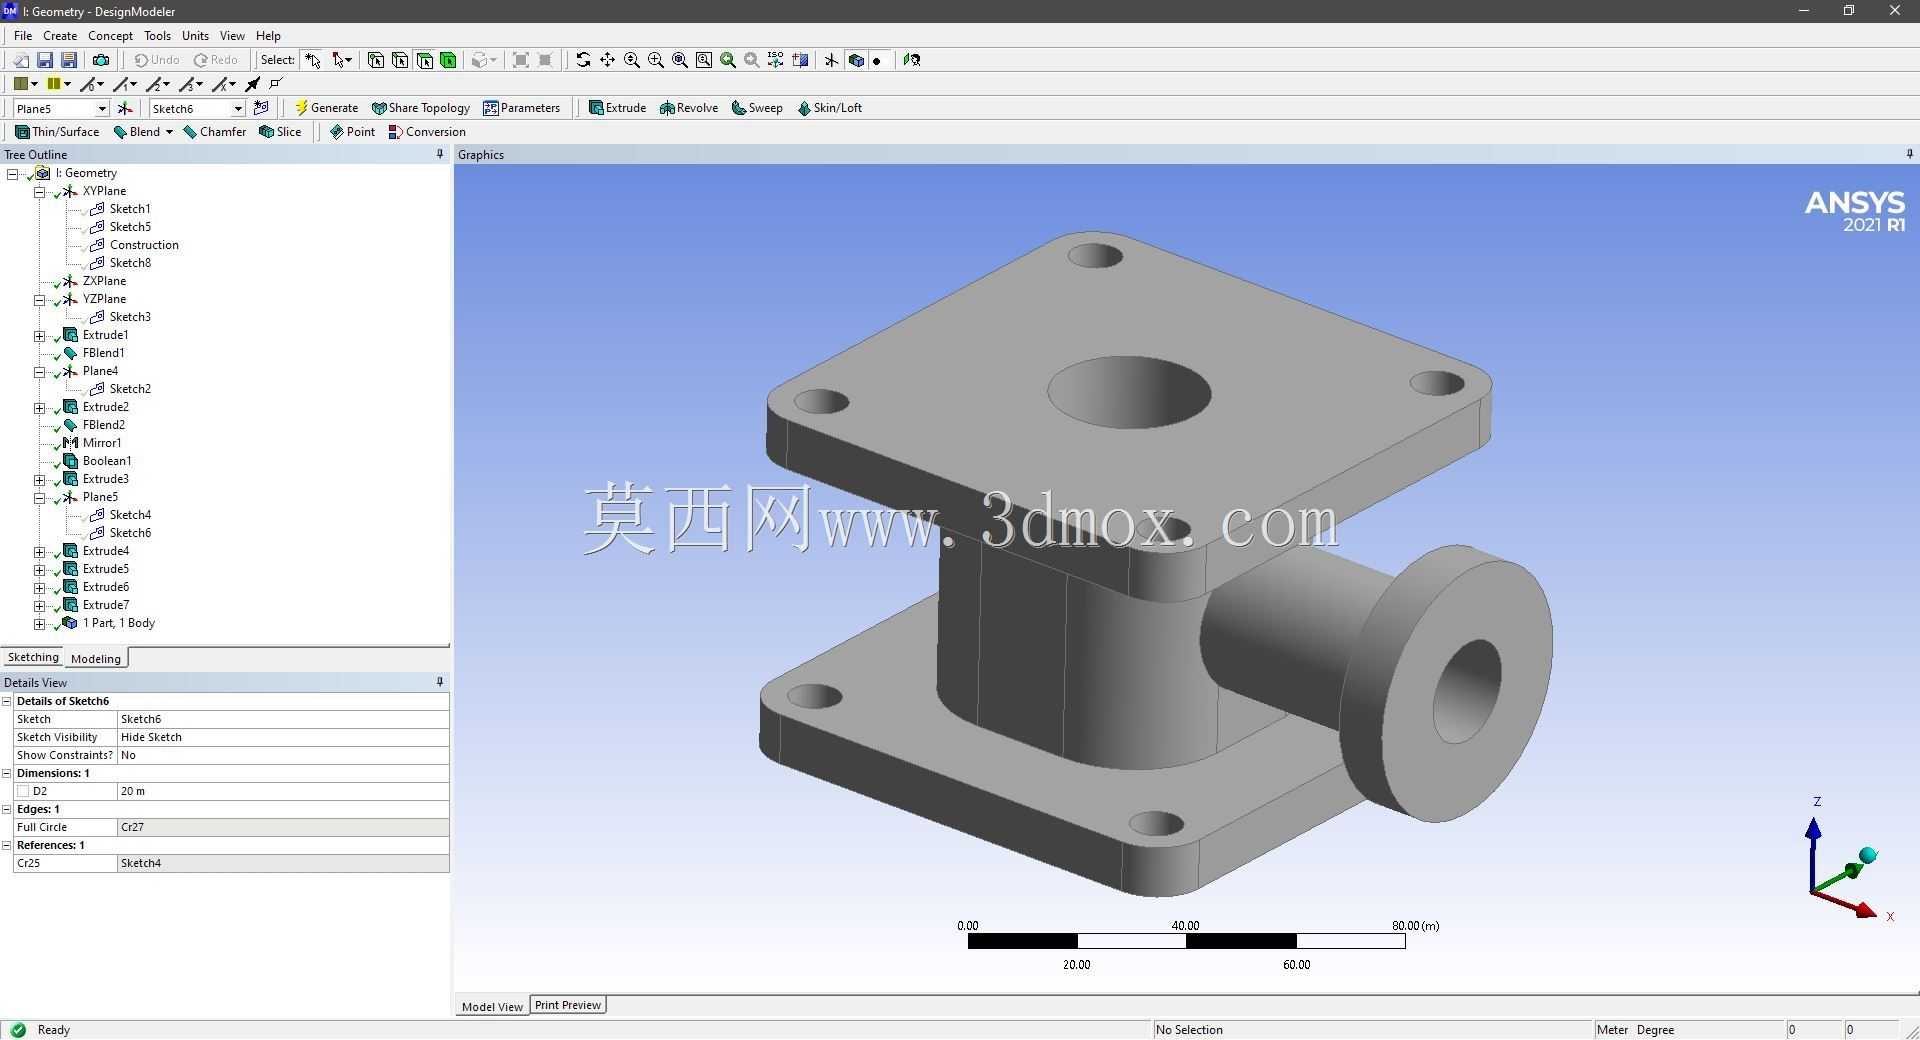The width and height of the screenshot is (1920, 1040).
Task: Switch to the Sketching tab
Action: (33, 657)
